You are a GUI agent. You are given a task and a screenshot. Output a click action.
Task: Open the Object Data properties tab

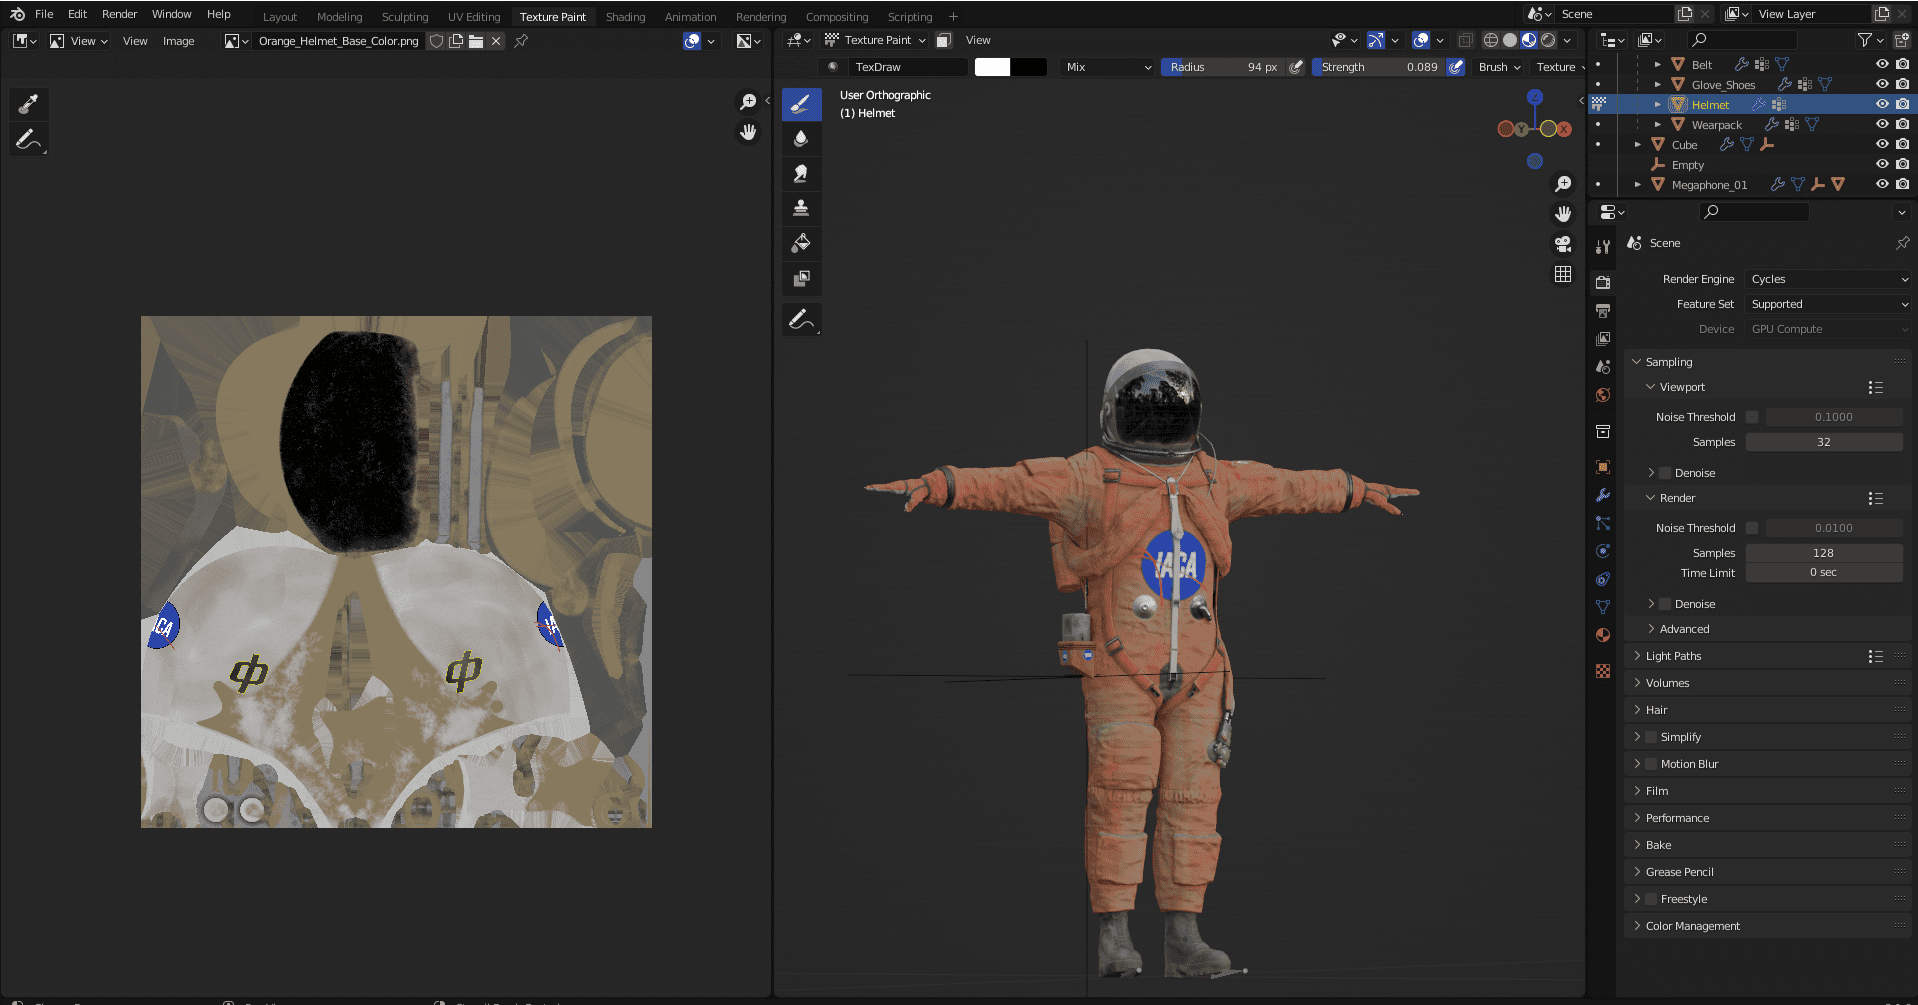1603,607
